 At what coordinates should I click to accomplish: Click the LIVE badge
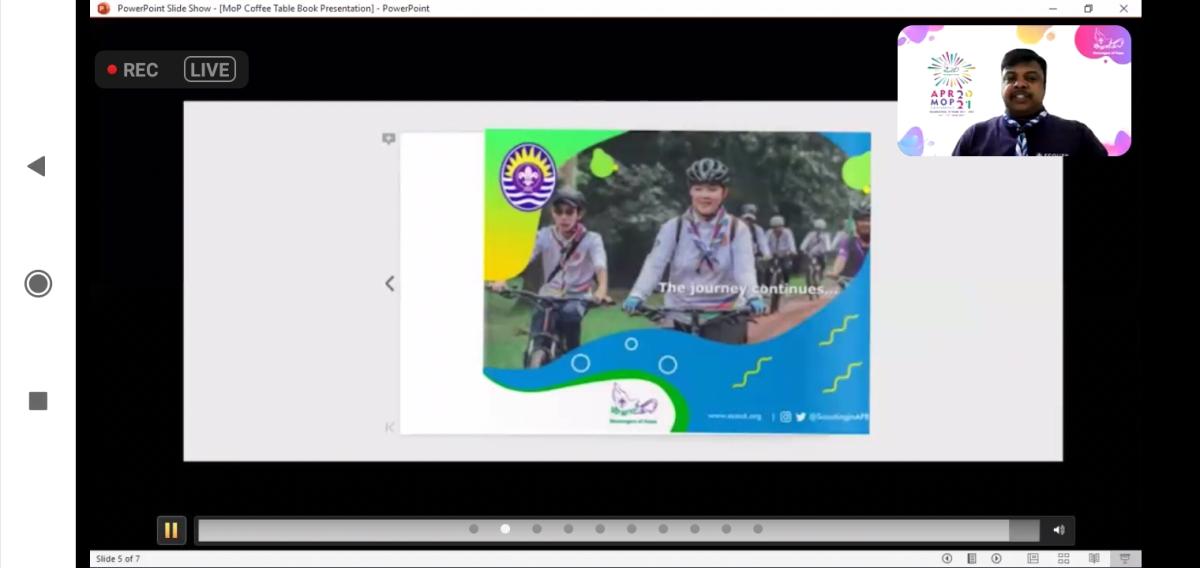click(210, 70)
